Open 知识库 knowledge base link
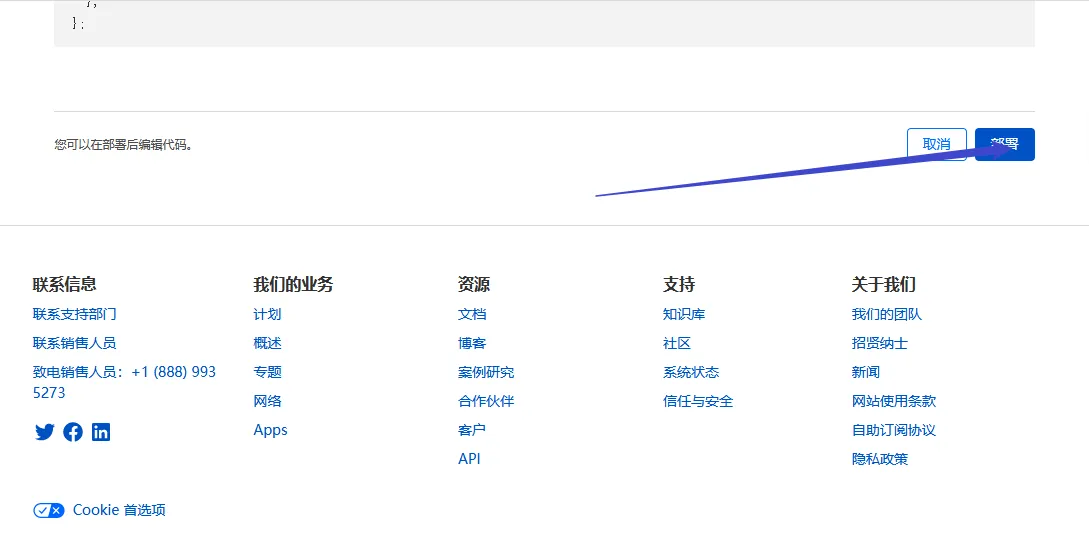The image size is (1089, 553). pos(684,314)
